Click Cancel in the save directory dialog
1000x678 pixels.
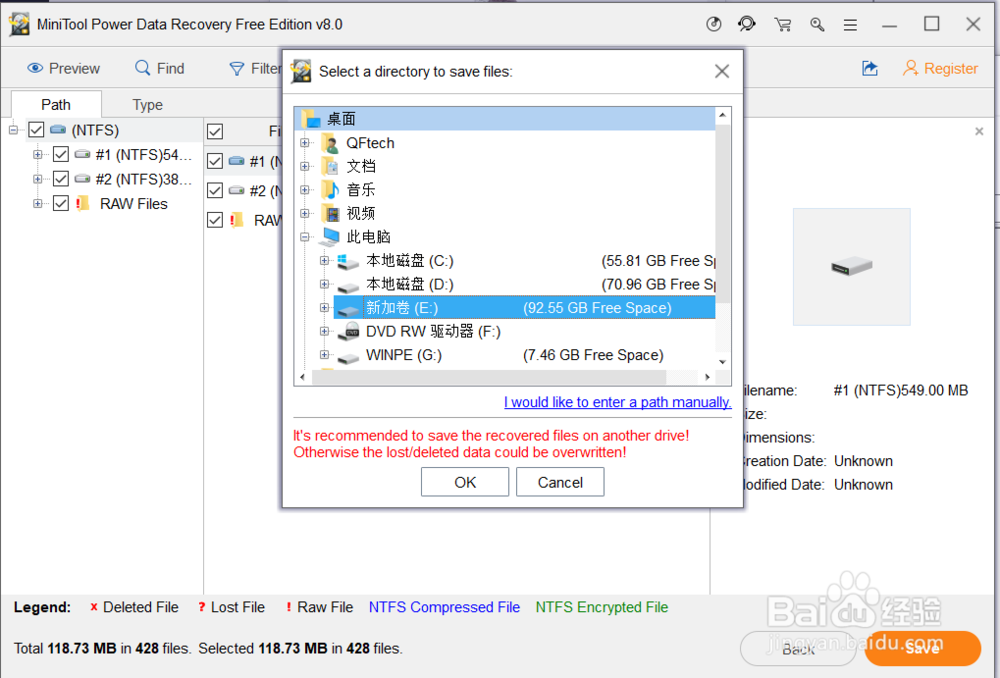[560, 482]
